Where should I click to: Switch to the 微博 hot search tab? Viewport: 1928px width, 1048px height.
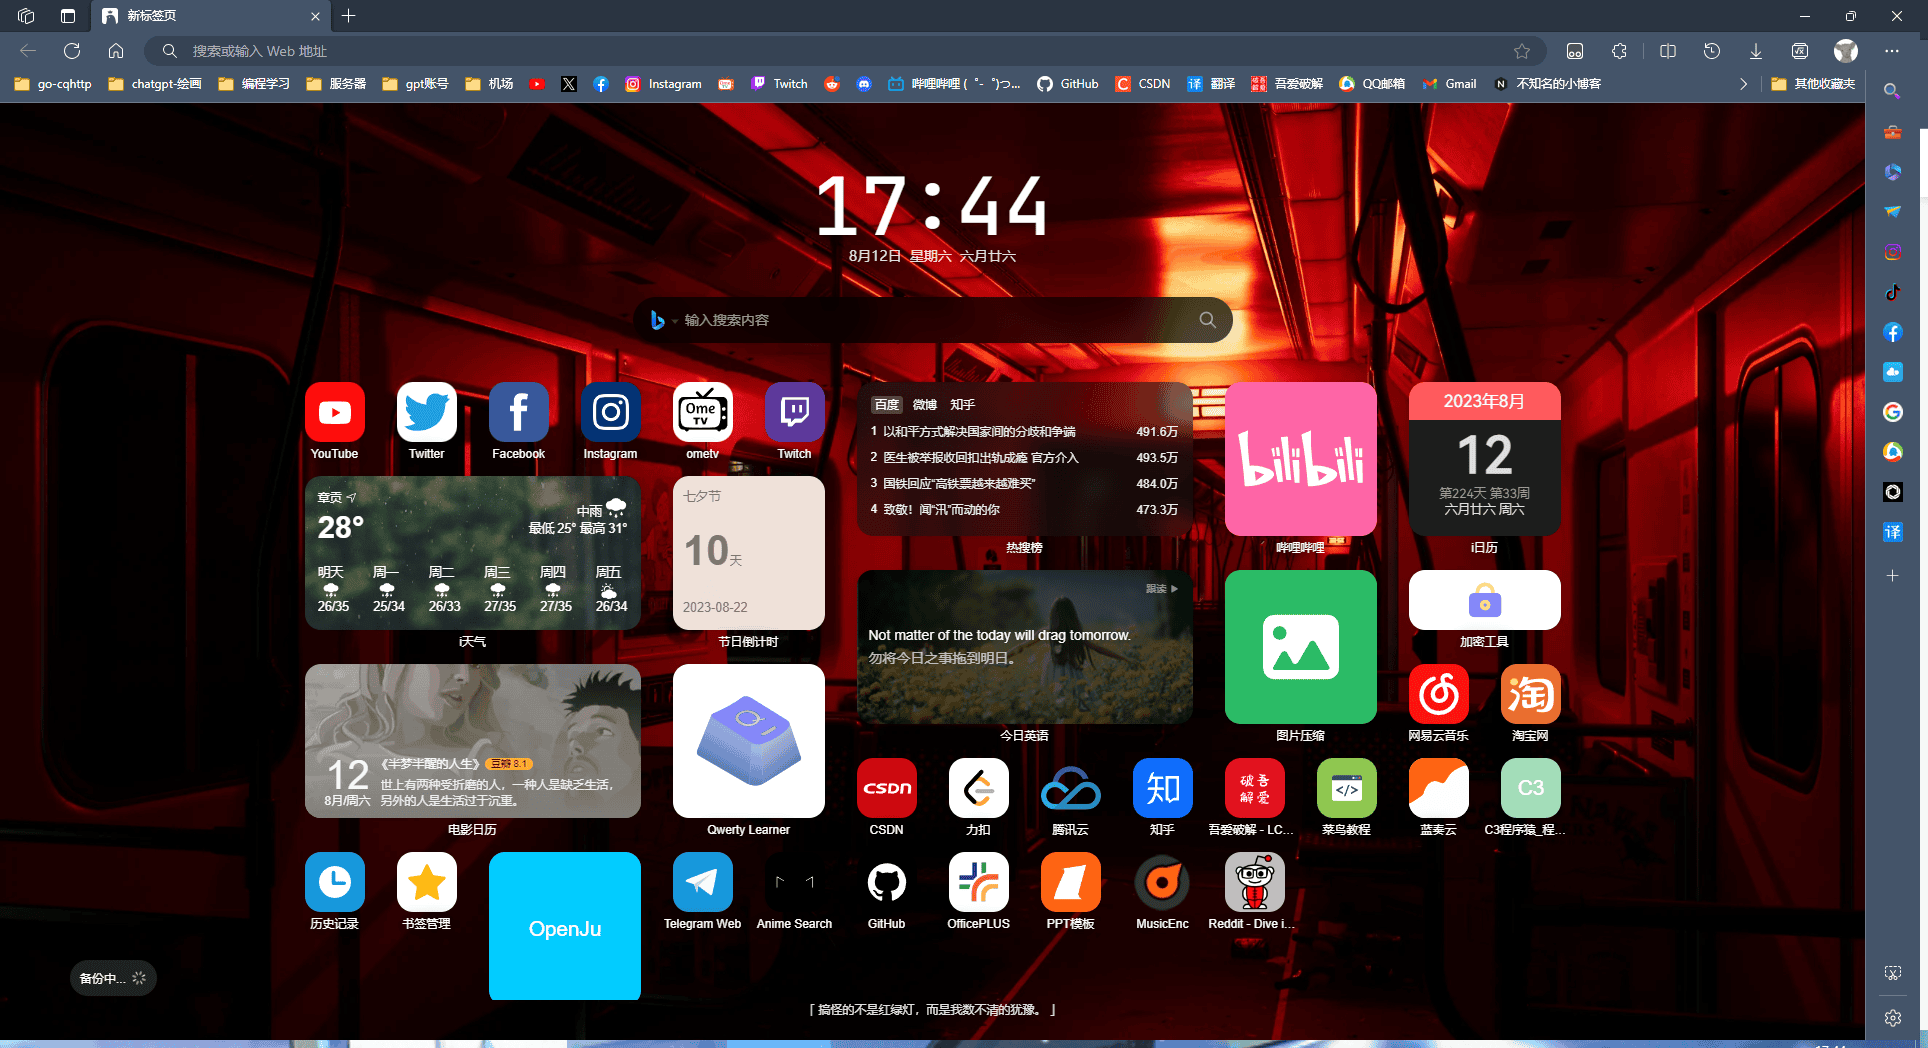point(924,405)
